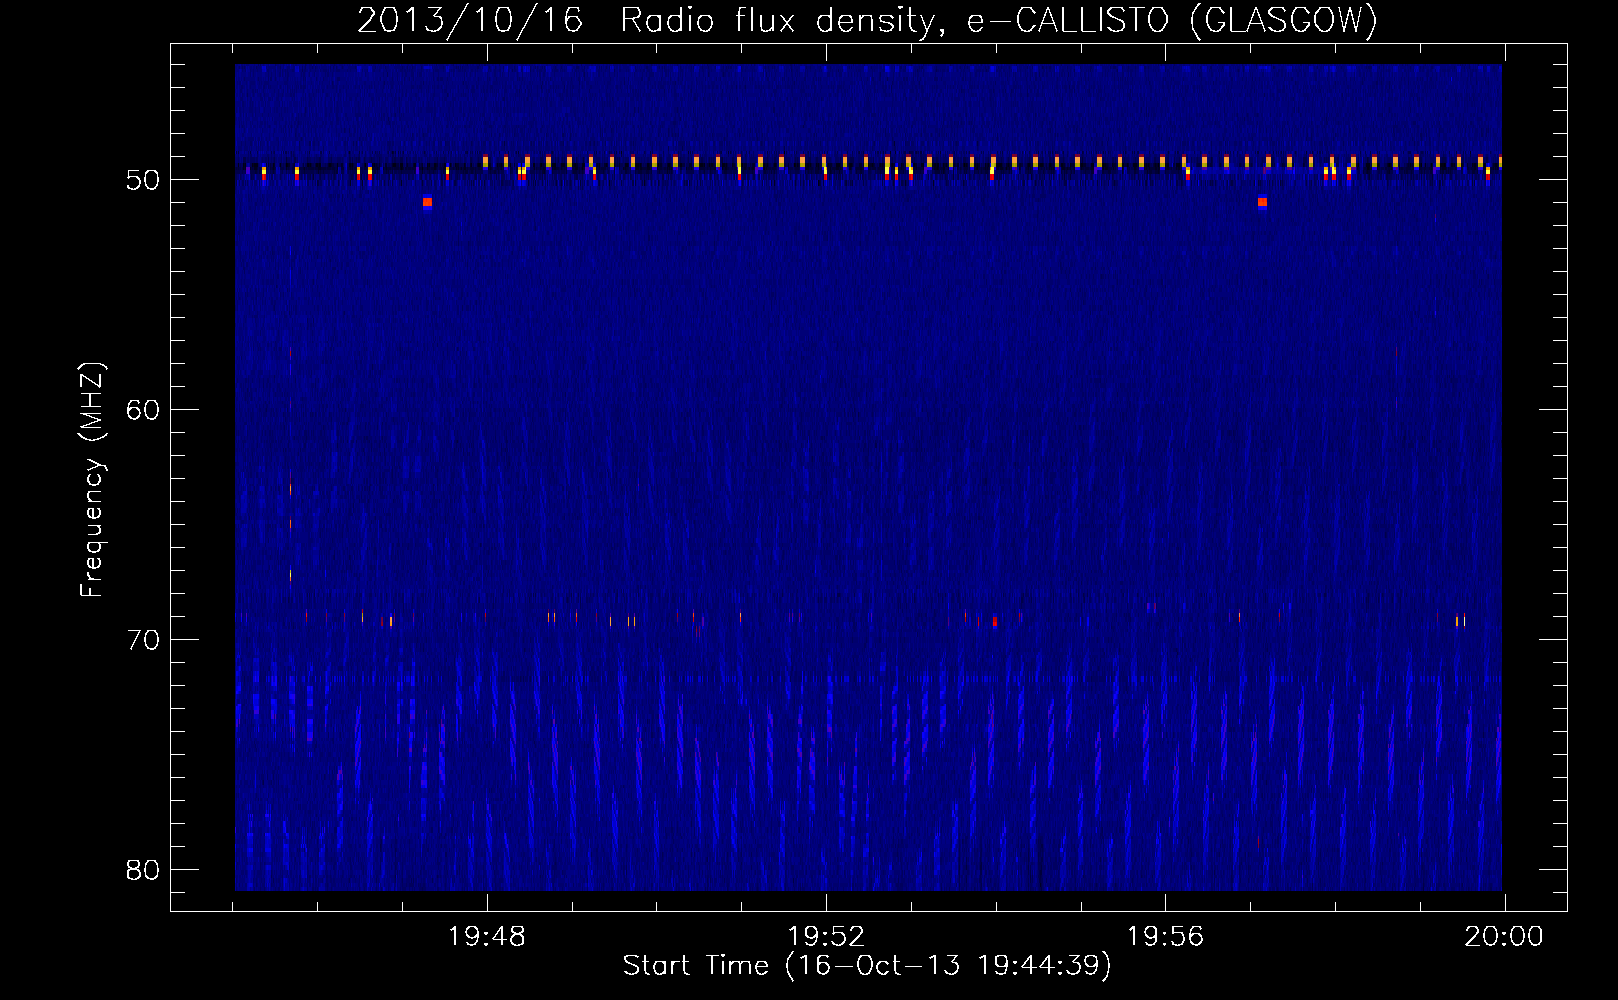Click the "Radio flux density," title text
This screenshot has height=1000, width=1618.
[783, 20]
